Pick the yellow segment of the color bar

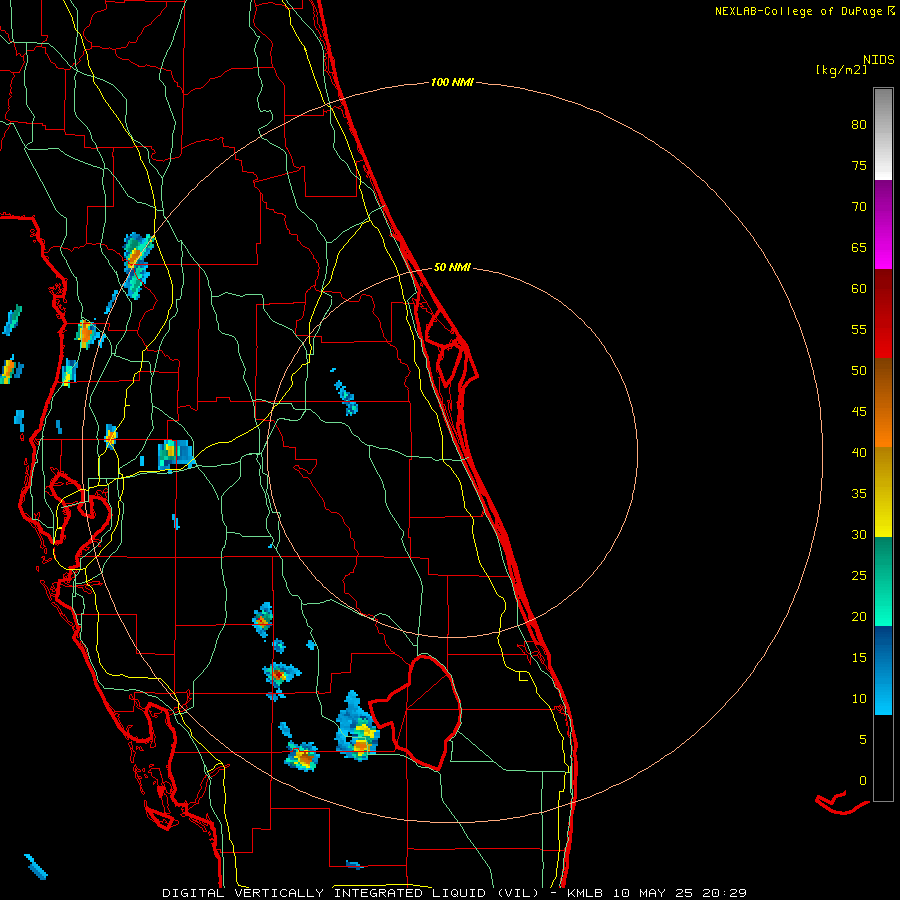click(x=883, y=492)
